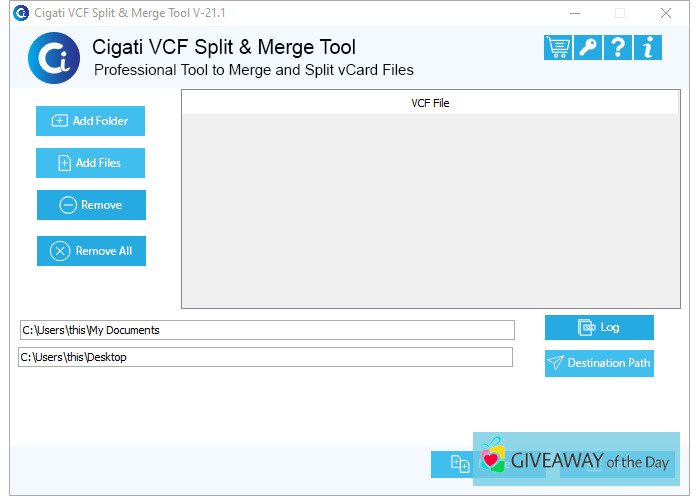This screenshot has width=700, height=496.
Task: Click the Remove button
Action: [91, 205]
